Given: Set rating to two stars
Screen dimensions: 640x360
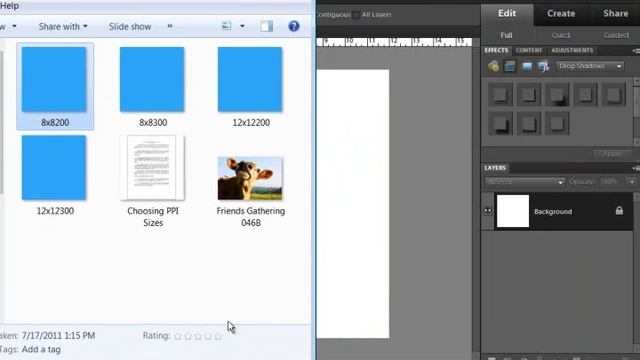Looking at the screenshot, I should [x=188, y=336].
